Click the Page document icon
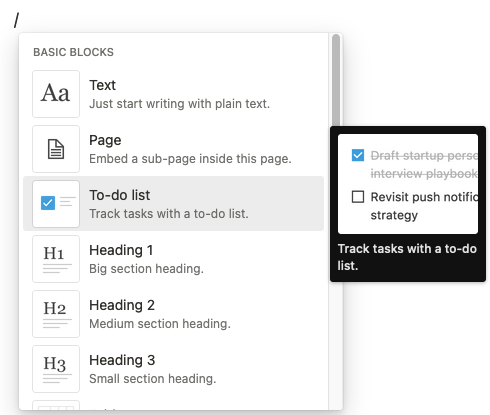This screenshot has width=490, height=415. click(56, 149)
